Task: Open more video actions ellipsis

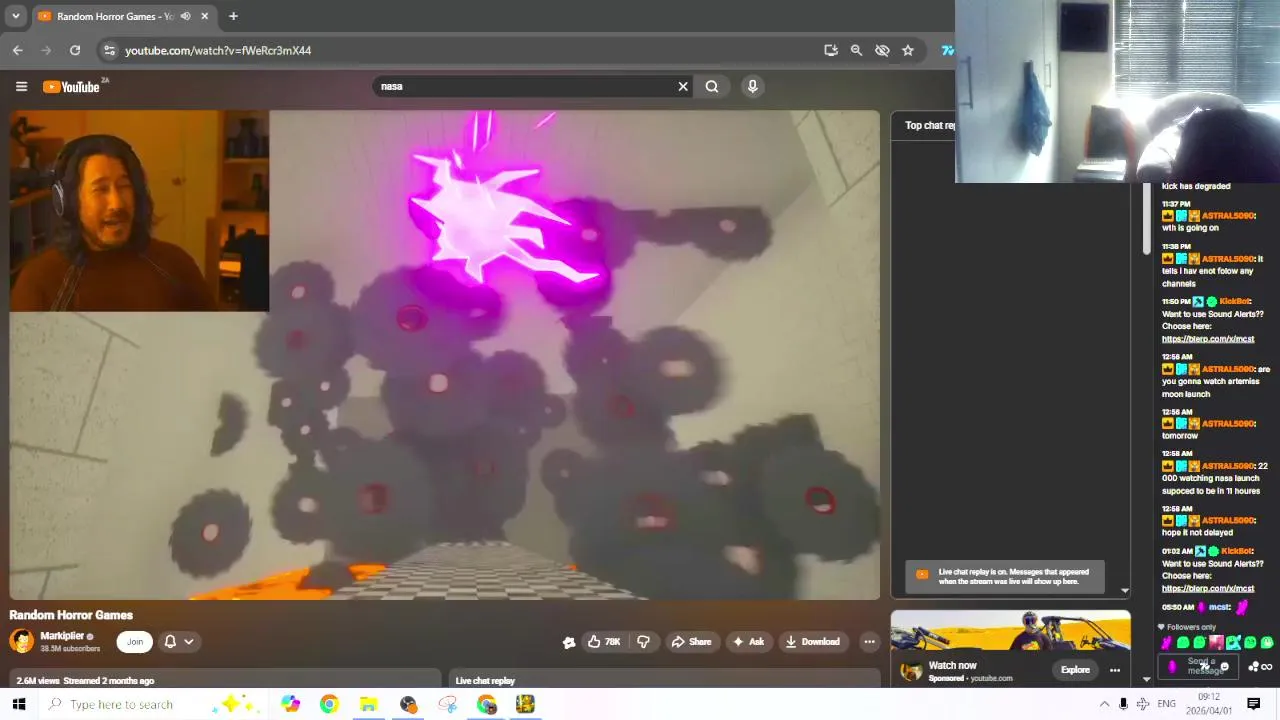Action: [x=869, y=642]
